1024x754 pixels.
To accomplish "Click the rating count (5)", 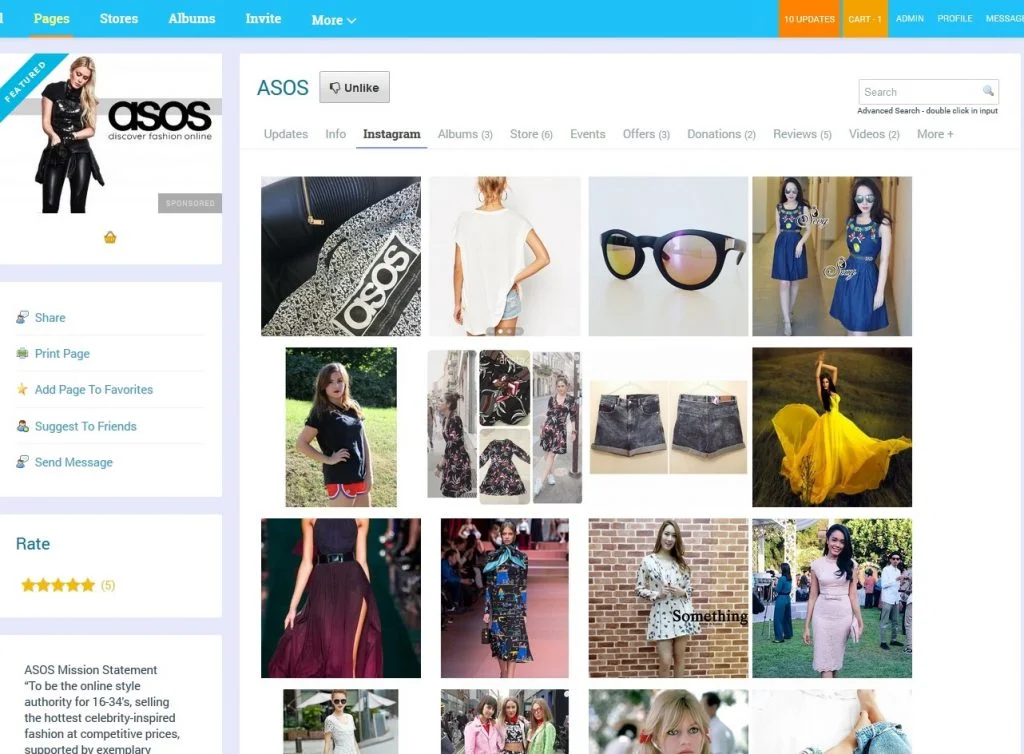I will pyautogui.click(x=108, y=586).
